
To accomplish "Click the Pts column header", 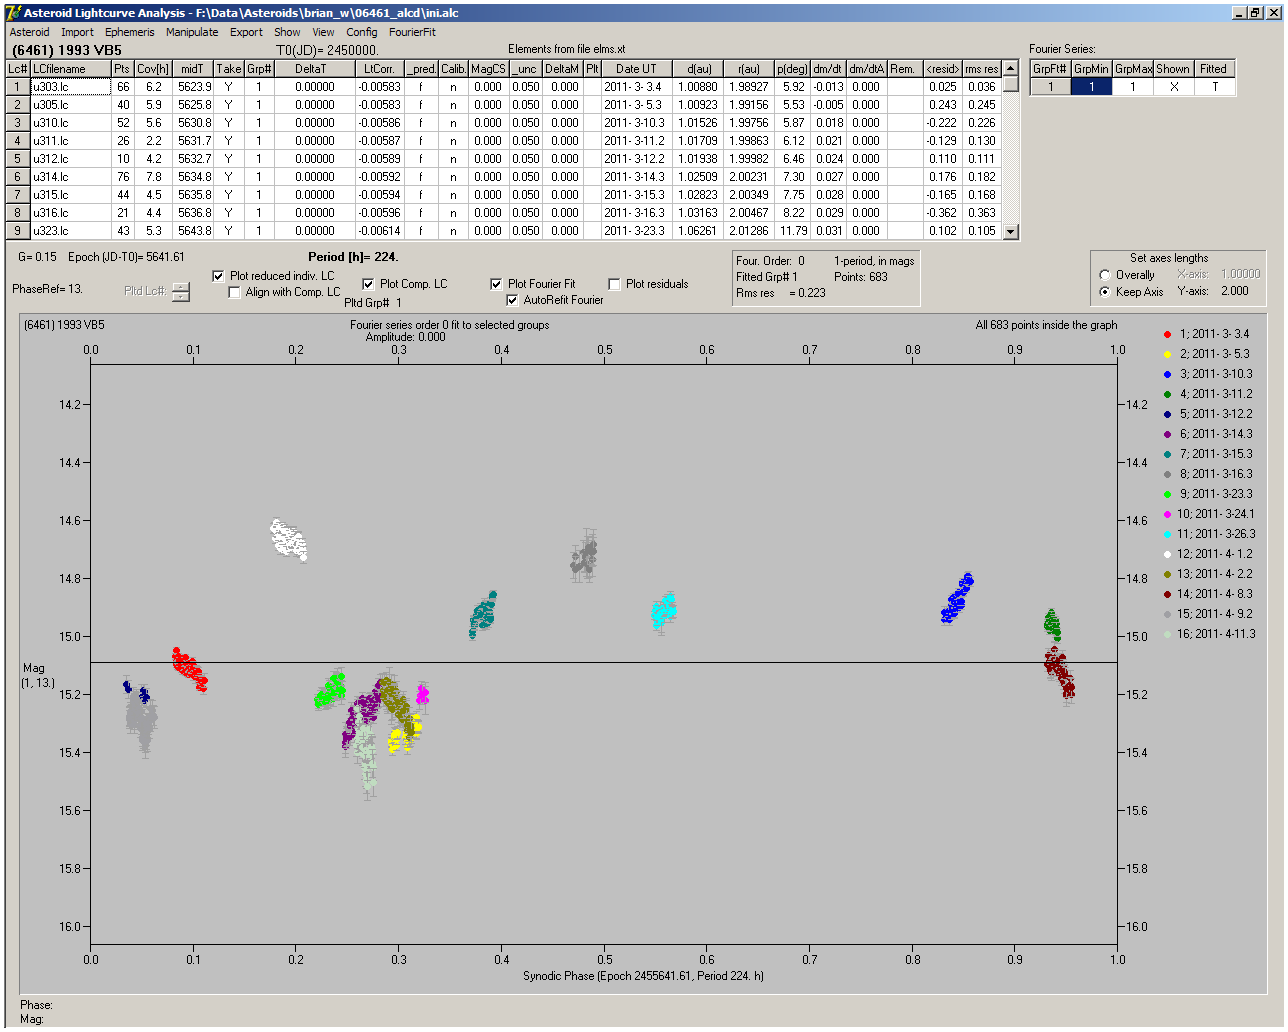I will coord(122,69).
